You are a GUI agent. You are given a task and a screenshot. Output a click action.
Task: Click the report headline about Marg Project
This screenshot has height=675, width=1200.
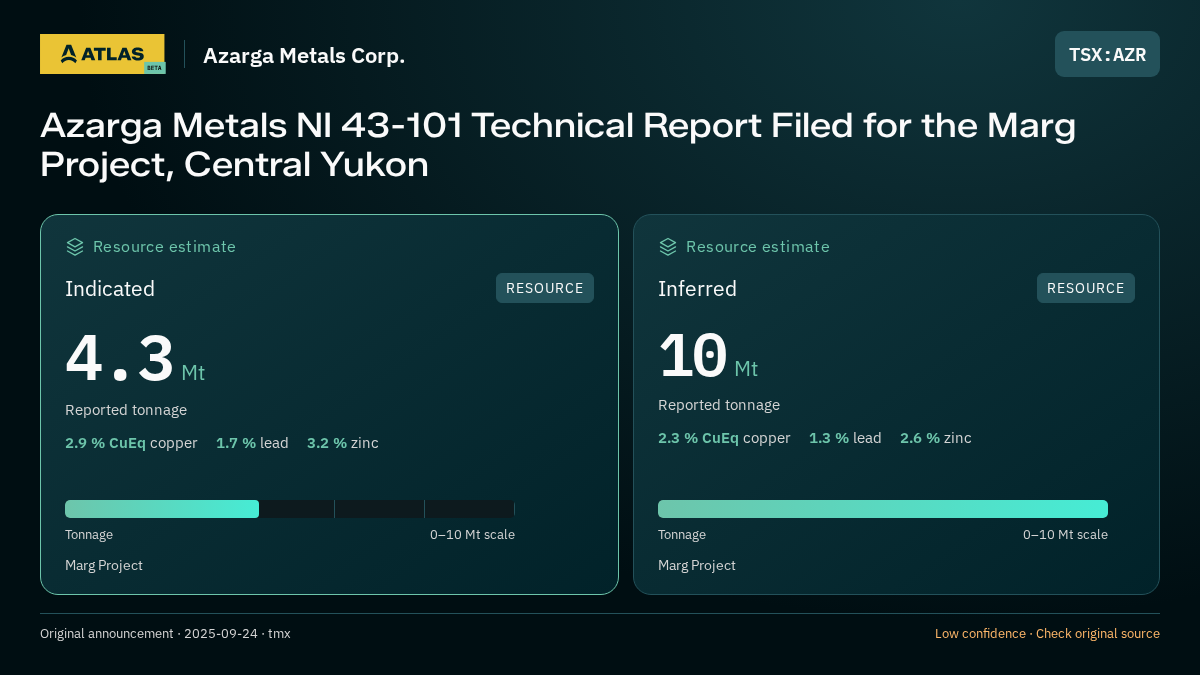pyautogui.click(x=558, y=145)
